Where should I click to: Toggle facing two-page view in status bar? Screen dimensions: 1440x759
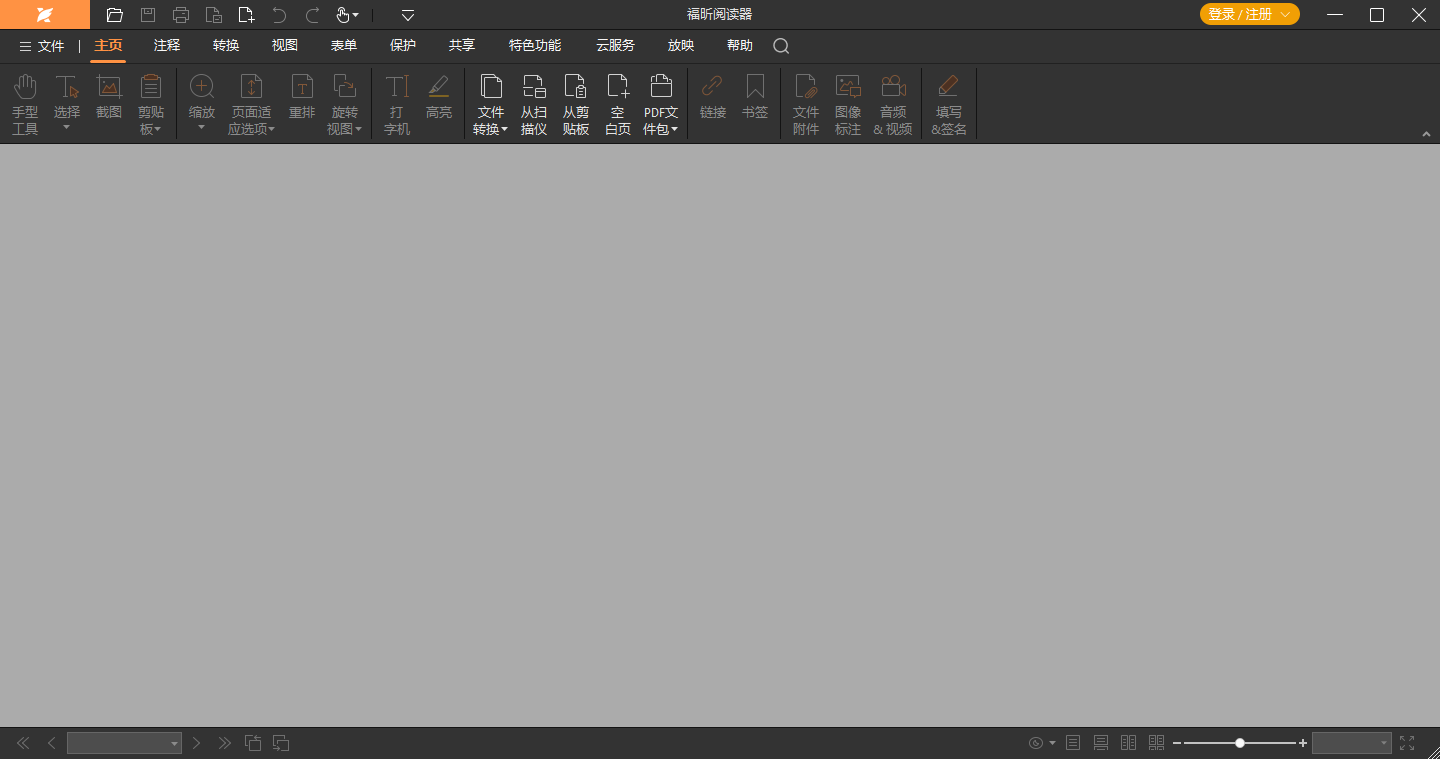click(1129, 743)
